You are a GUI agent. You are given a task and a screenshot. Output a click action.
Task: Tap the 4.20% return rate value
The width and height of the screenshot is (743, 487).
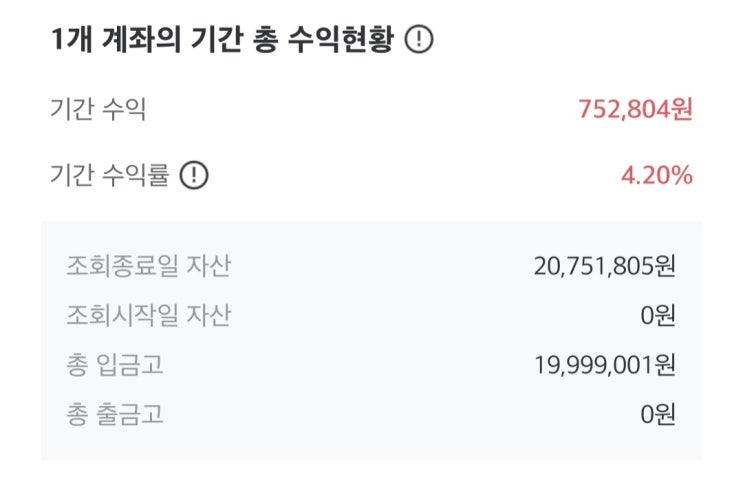point(656,176)
